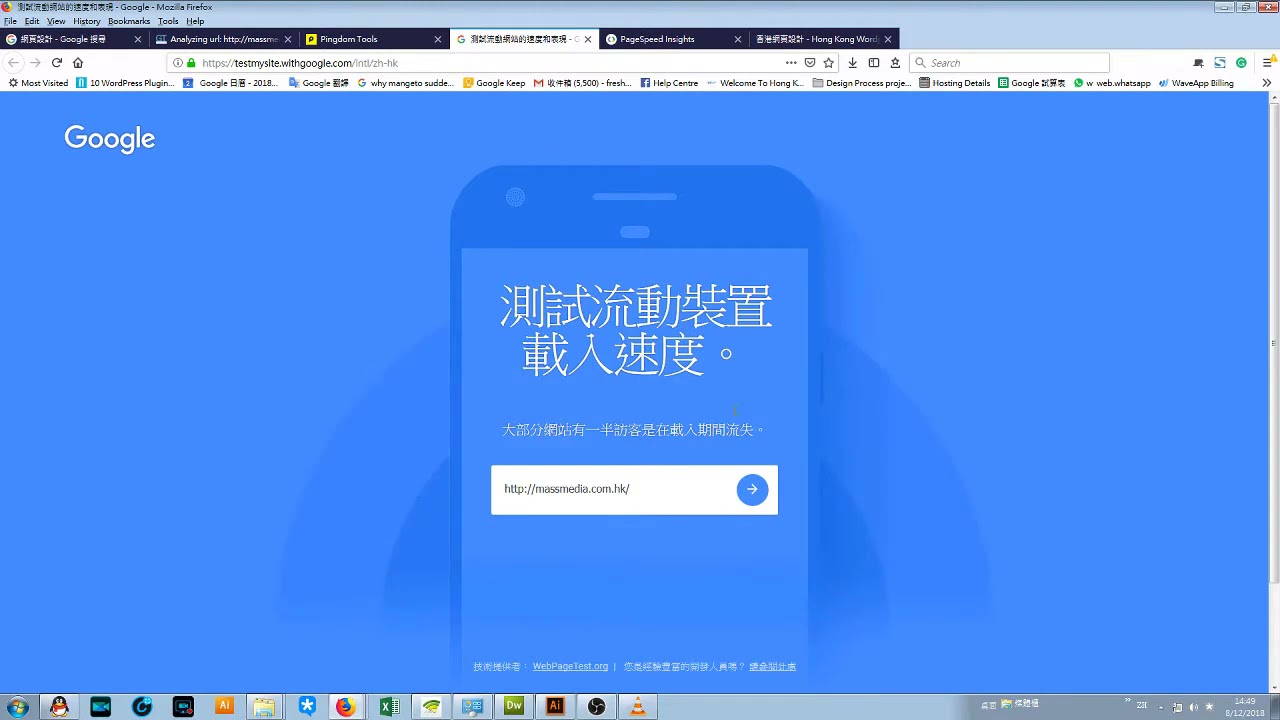Switch to the Pingdom Tools tab
Image resolution: width=1280 pixels, height=720 pixels.
click(375, 39)
